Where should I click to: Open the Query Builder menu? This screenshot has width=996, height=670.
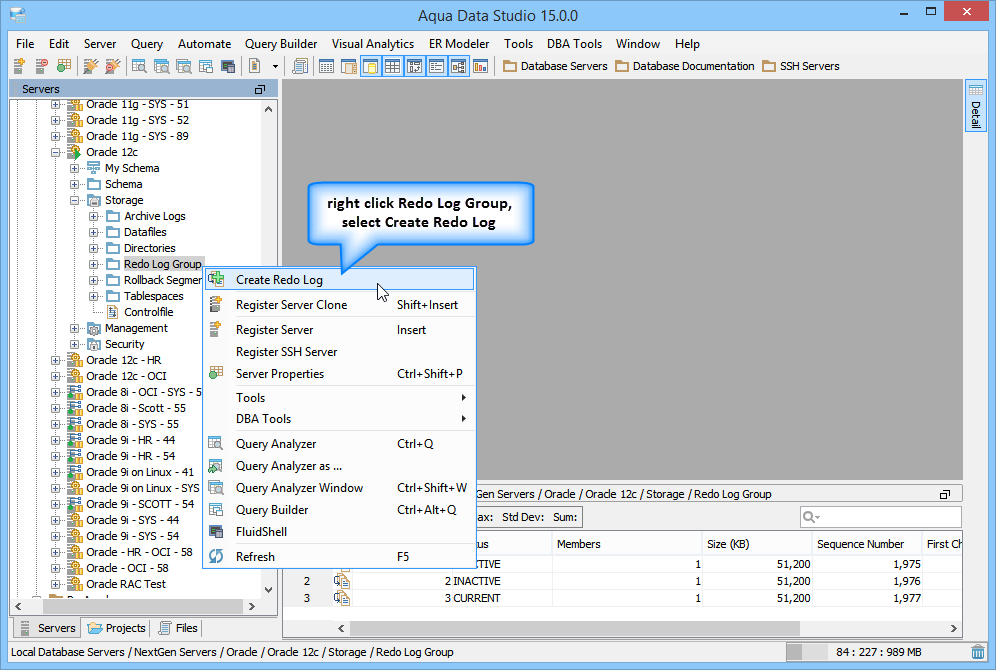(281, 44)
